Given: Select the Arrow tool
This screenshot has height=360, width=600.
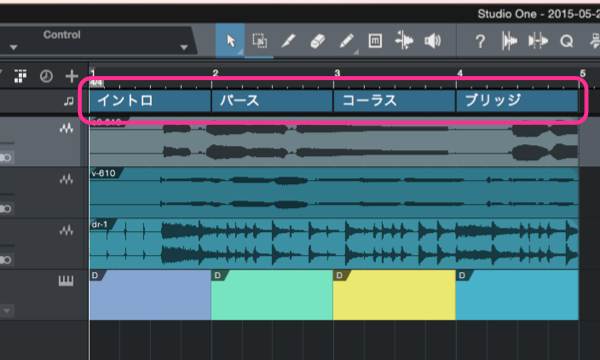Looking at the screenshot, I should click(230, 41).
